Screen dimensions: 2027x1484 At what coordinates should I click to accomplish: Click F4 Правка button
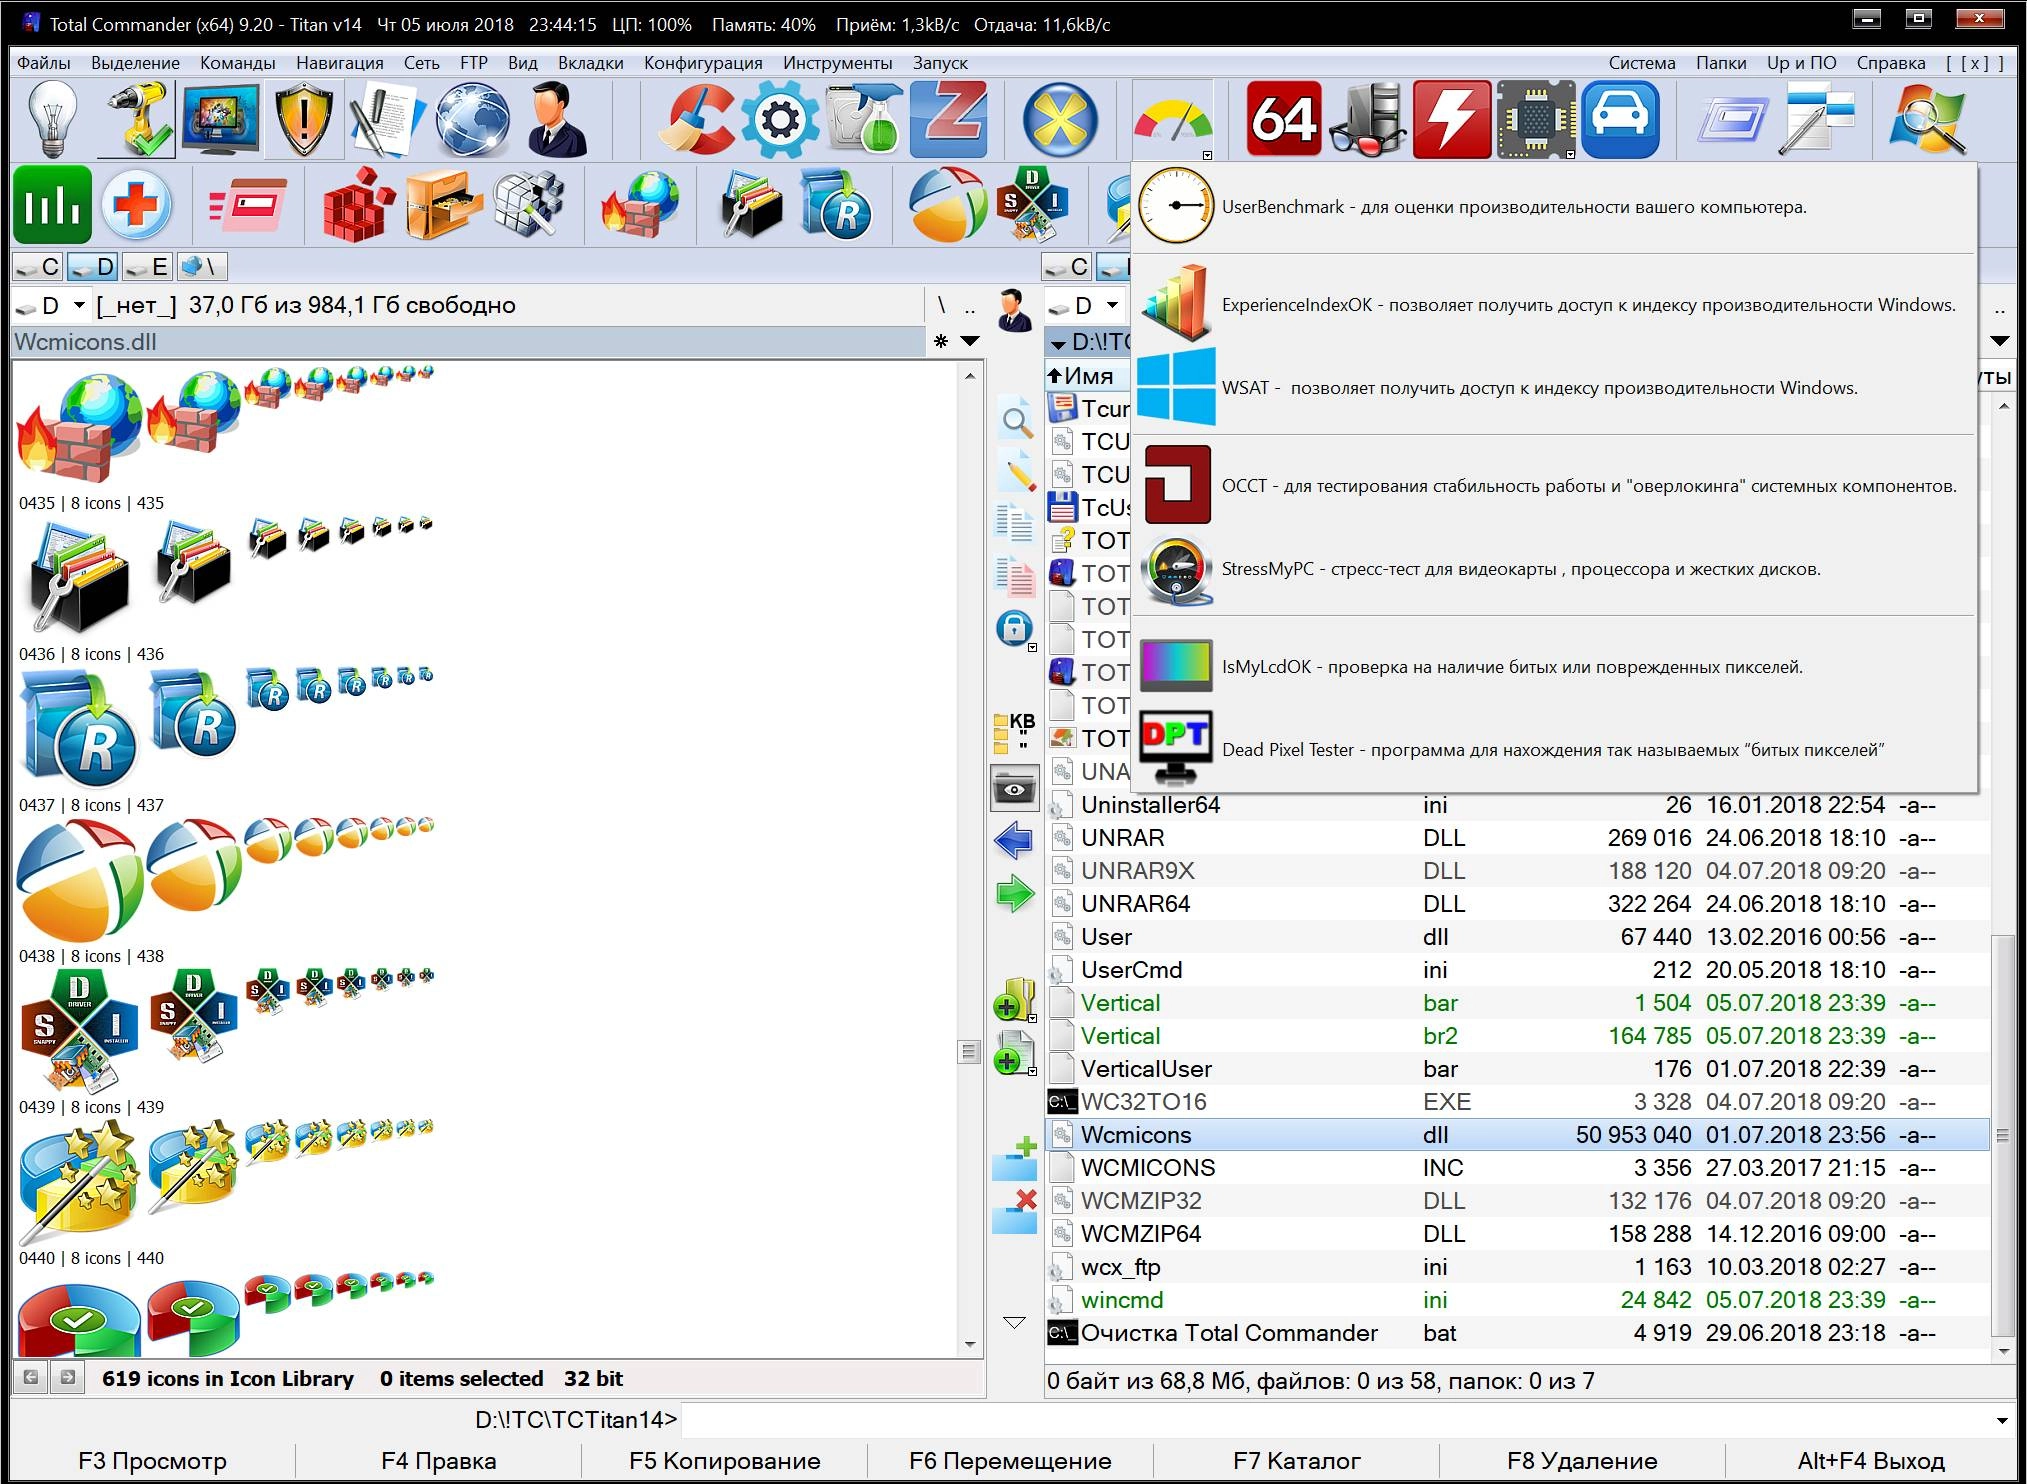point(438,1461)
